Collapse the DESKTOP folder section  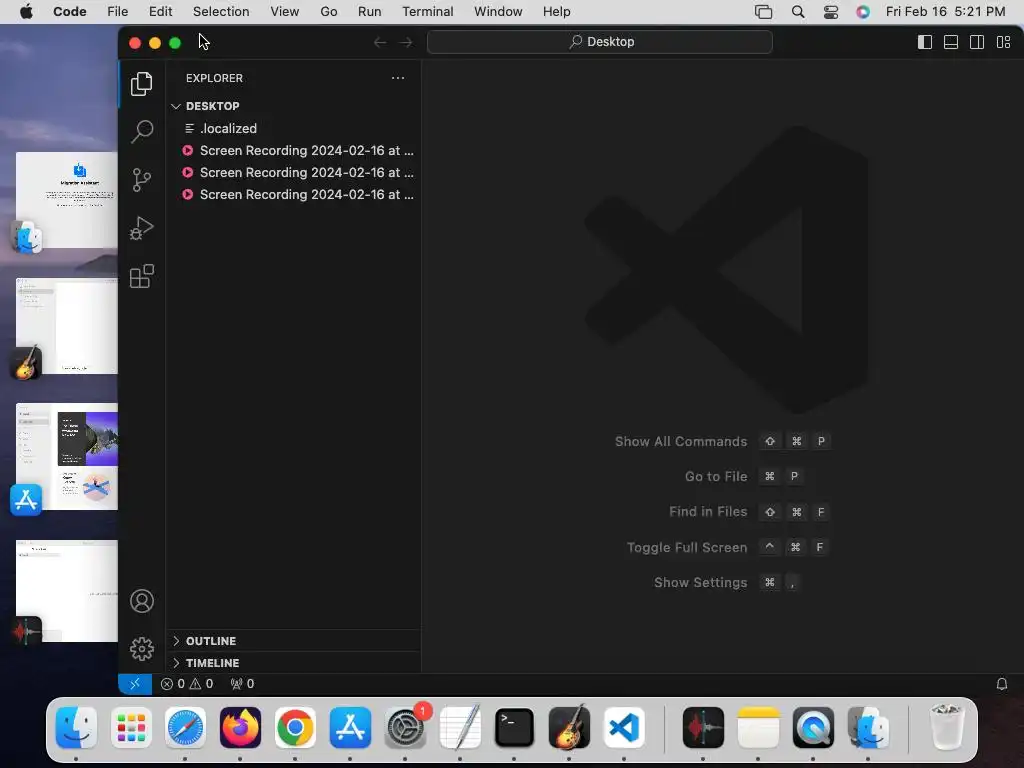pyautogui.click(x=294, y=106)
